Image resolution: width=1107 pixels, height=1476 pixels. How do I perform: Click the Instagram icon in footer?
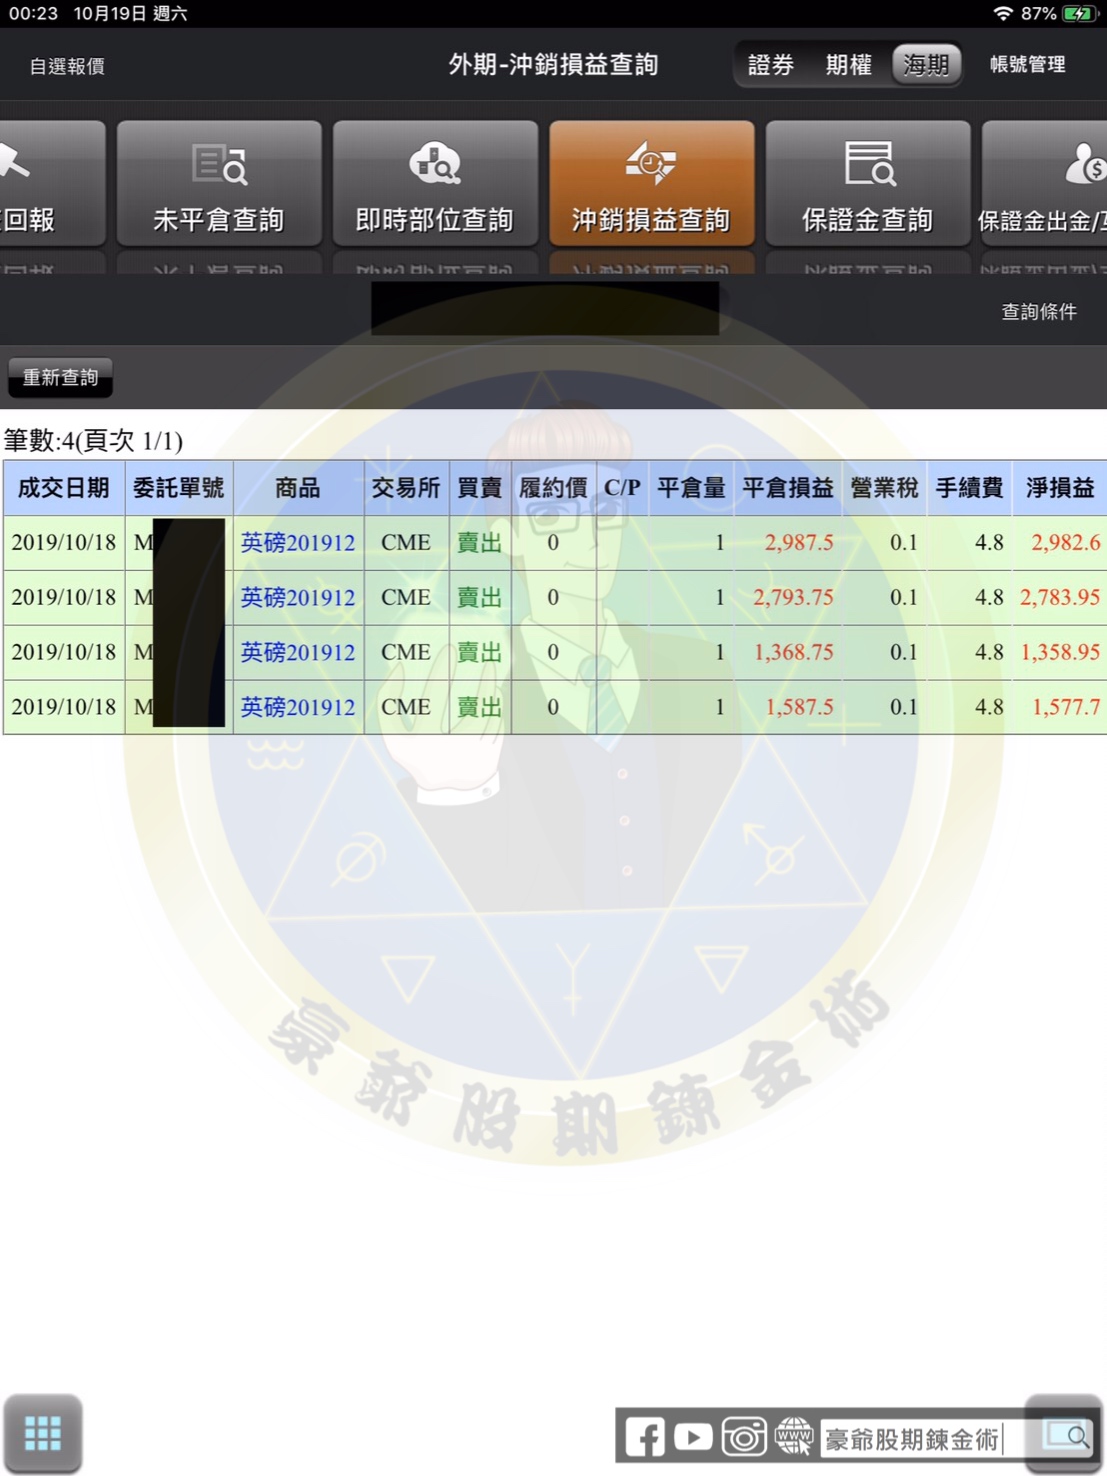pyautogui.click(x=743, y=1438)
